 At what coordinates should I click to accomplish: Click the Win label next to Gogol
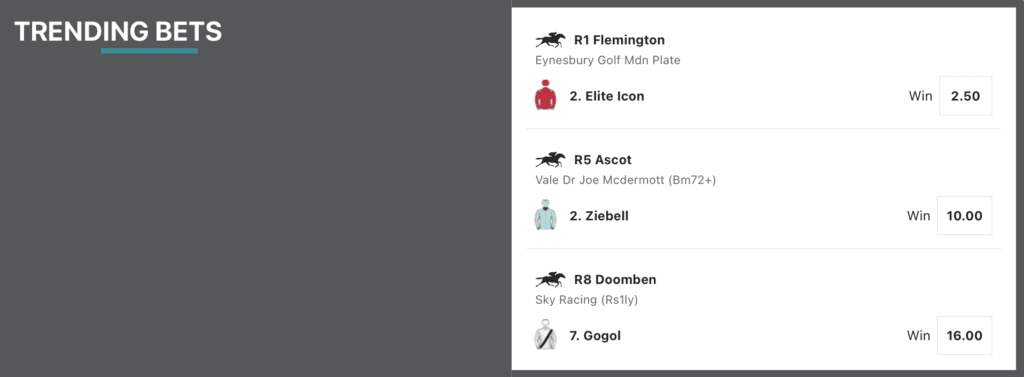pyautogui.click(x=918, y=336)
